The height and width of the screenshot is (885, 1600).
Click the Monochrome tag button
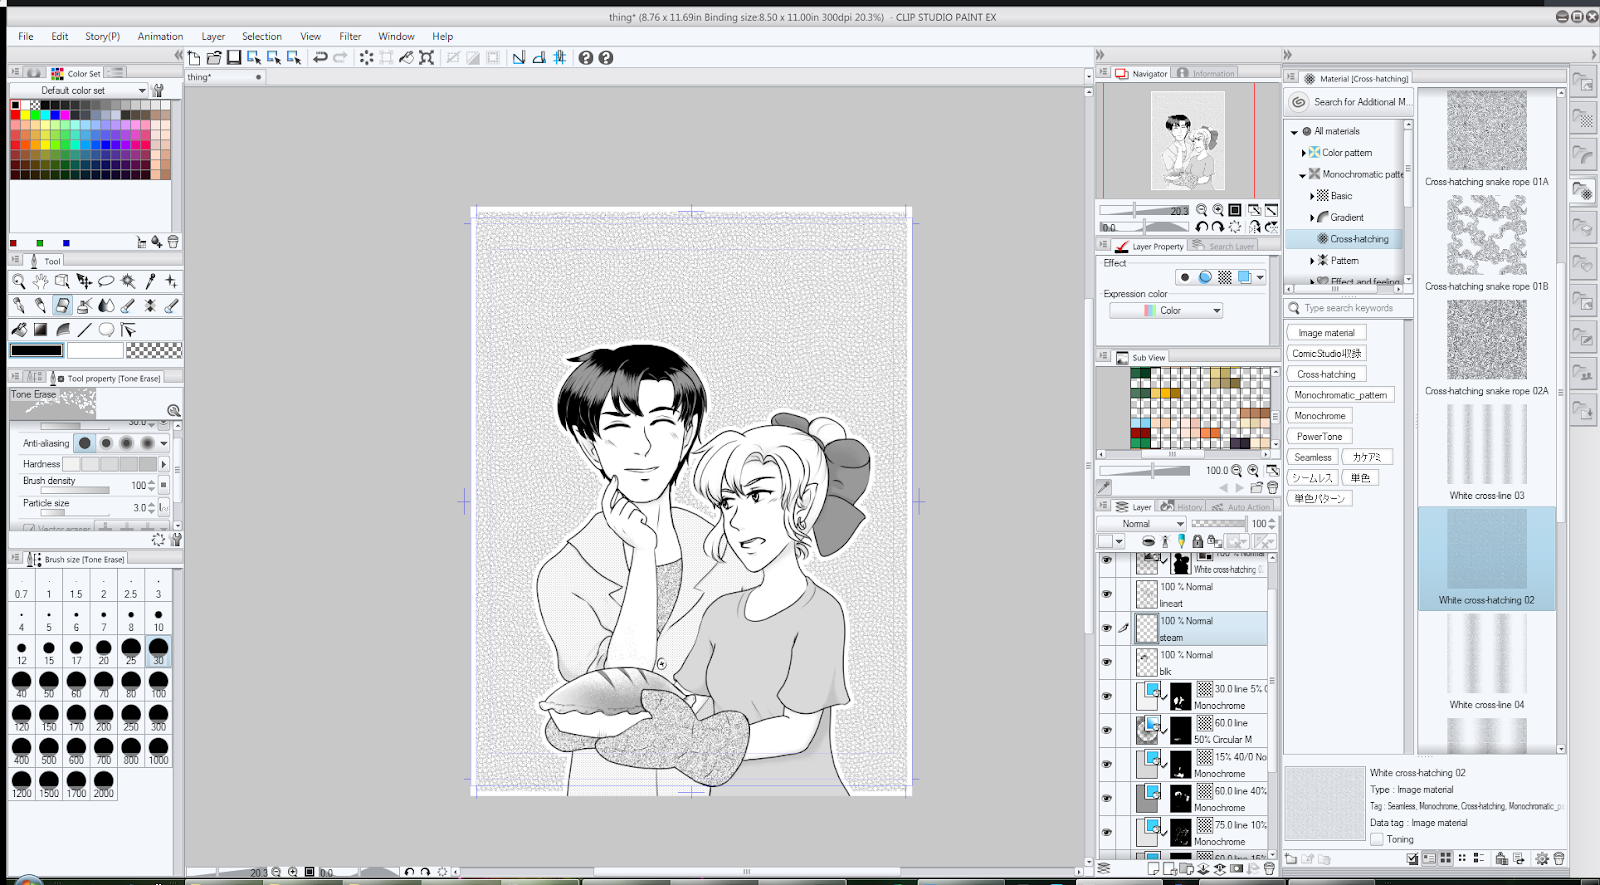point(1320,416)
